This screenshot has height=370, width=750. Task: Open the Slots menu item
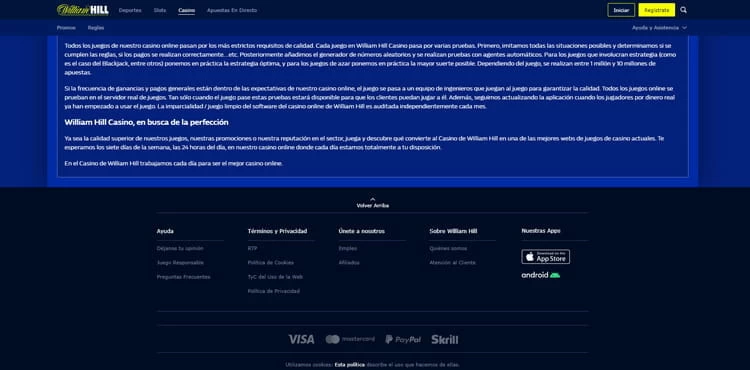(160, 10)
